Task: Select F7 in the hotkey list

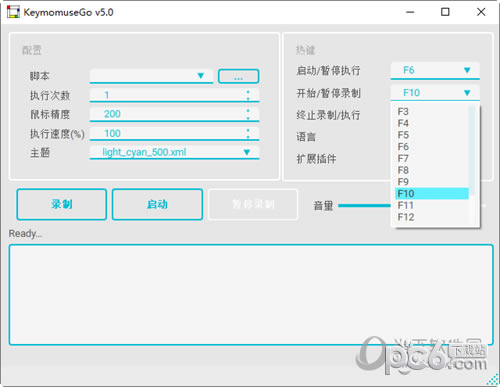Action: click(432, 158)
